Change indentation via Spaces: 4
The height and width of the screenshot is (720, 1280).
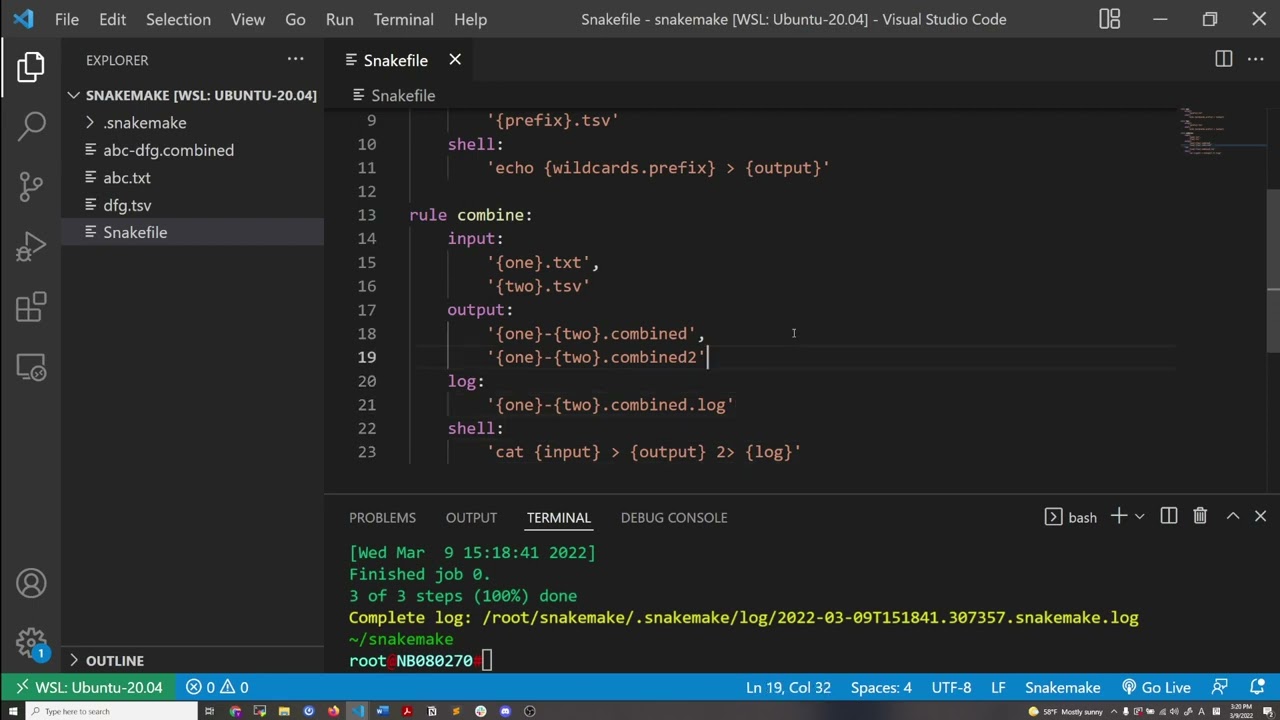881,688
